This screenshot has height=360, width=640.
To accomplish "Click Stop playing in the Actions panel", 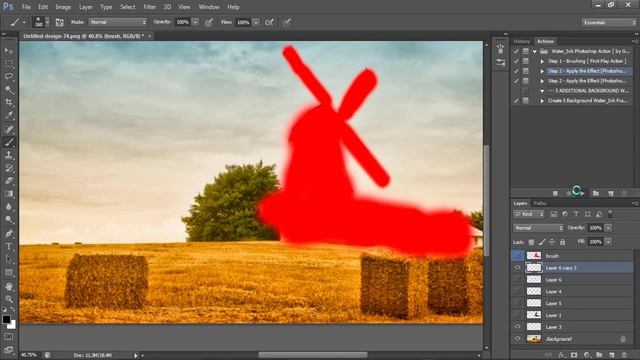I will pos(555,193).
